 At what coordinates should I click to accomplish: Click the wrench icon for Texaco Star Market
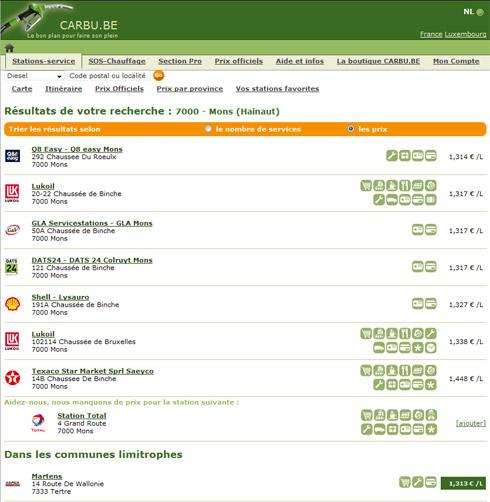tap(379, 385)
